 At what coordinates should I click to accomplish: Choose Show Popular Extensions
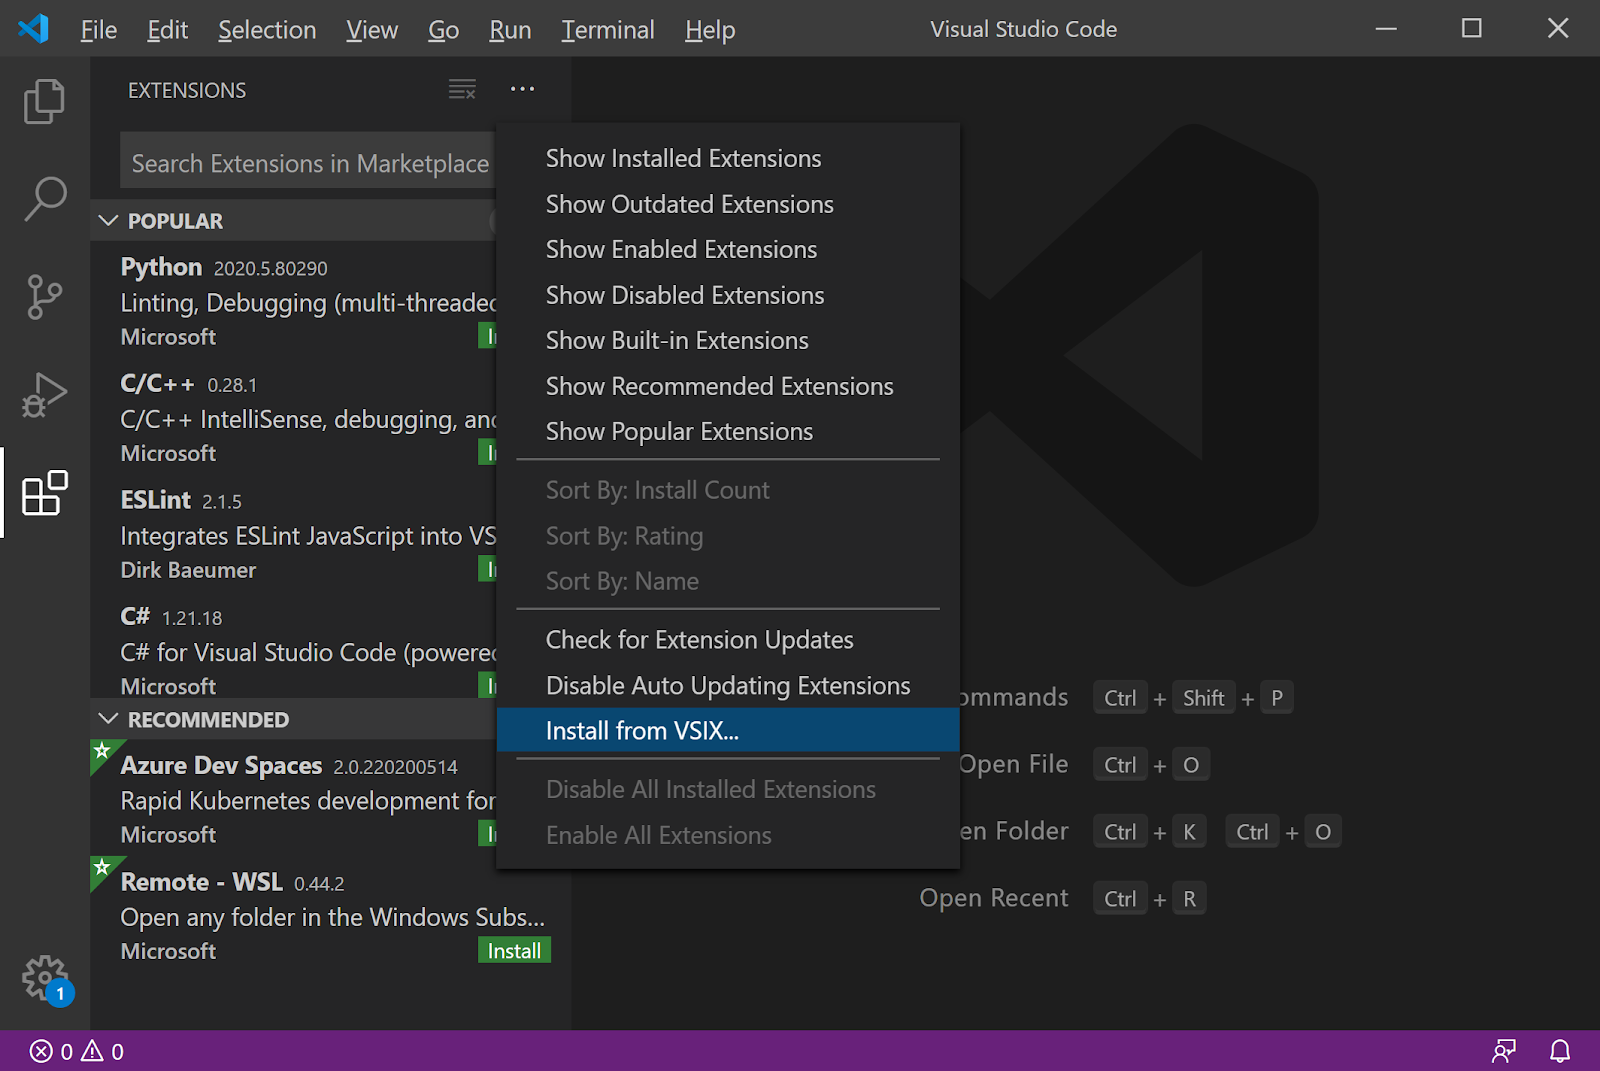pyautogui.click(x=728, y=432)
